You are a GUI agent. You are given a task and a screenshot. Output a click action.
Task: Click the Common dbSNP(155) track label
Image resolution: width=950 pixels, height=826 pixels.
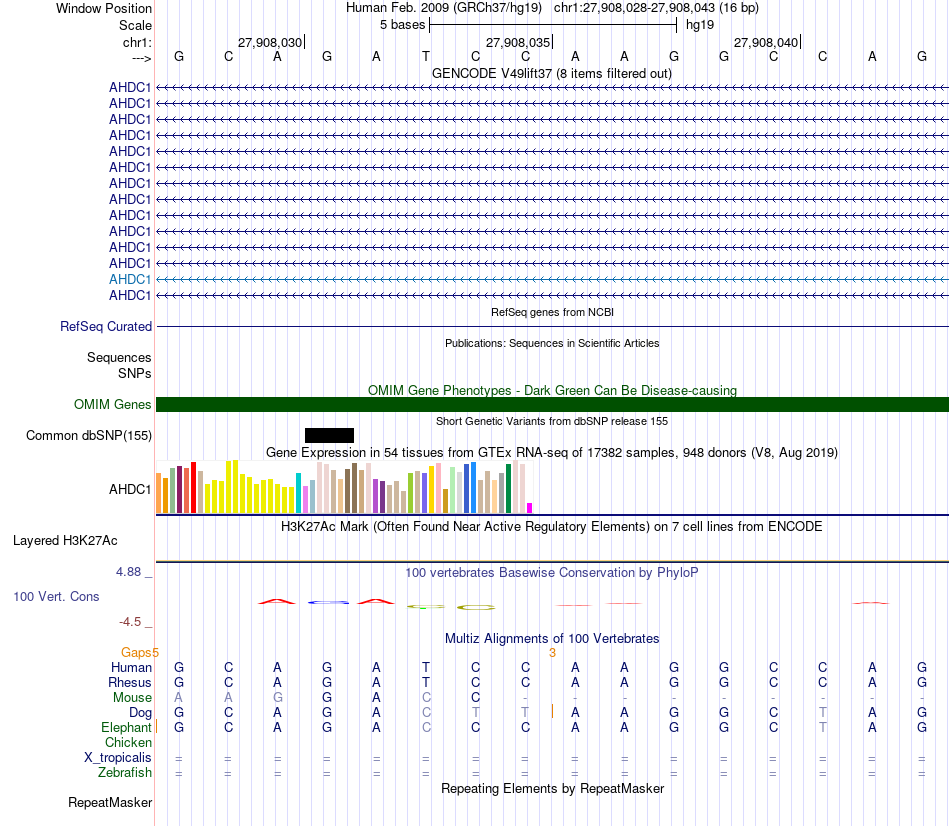(88, 436)
